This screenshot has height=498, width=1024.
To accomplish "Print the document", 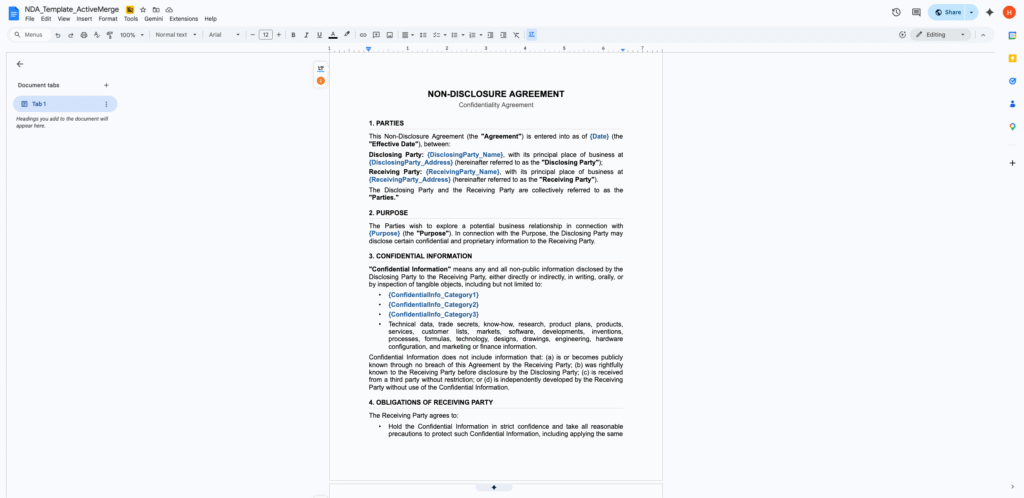I will (x=84, y=35).
